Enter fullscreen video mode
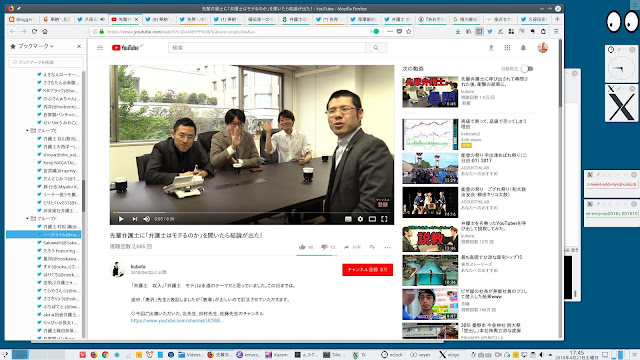Image resolution: width=640 pixels, height=360 pixels. pos(384,219)
